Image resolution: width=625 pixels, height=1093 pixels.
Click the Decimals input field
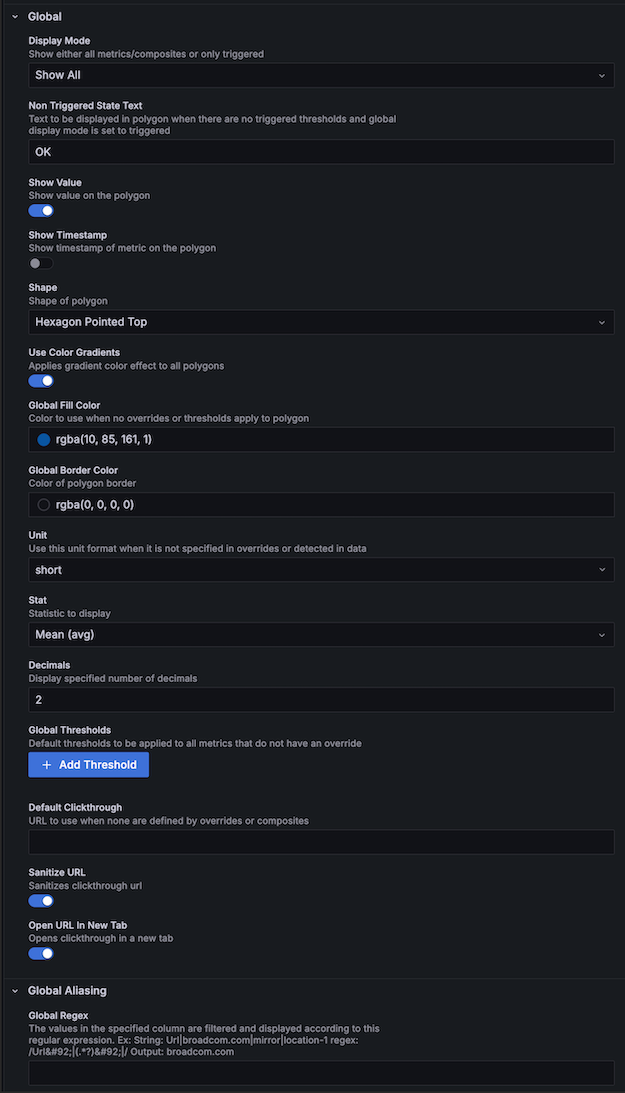coord(321,700)
